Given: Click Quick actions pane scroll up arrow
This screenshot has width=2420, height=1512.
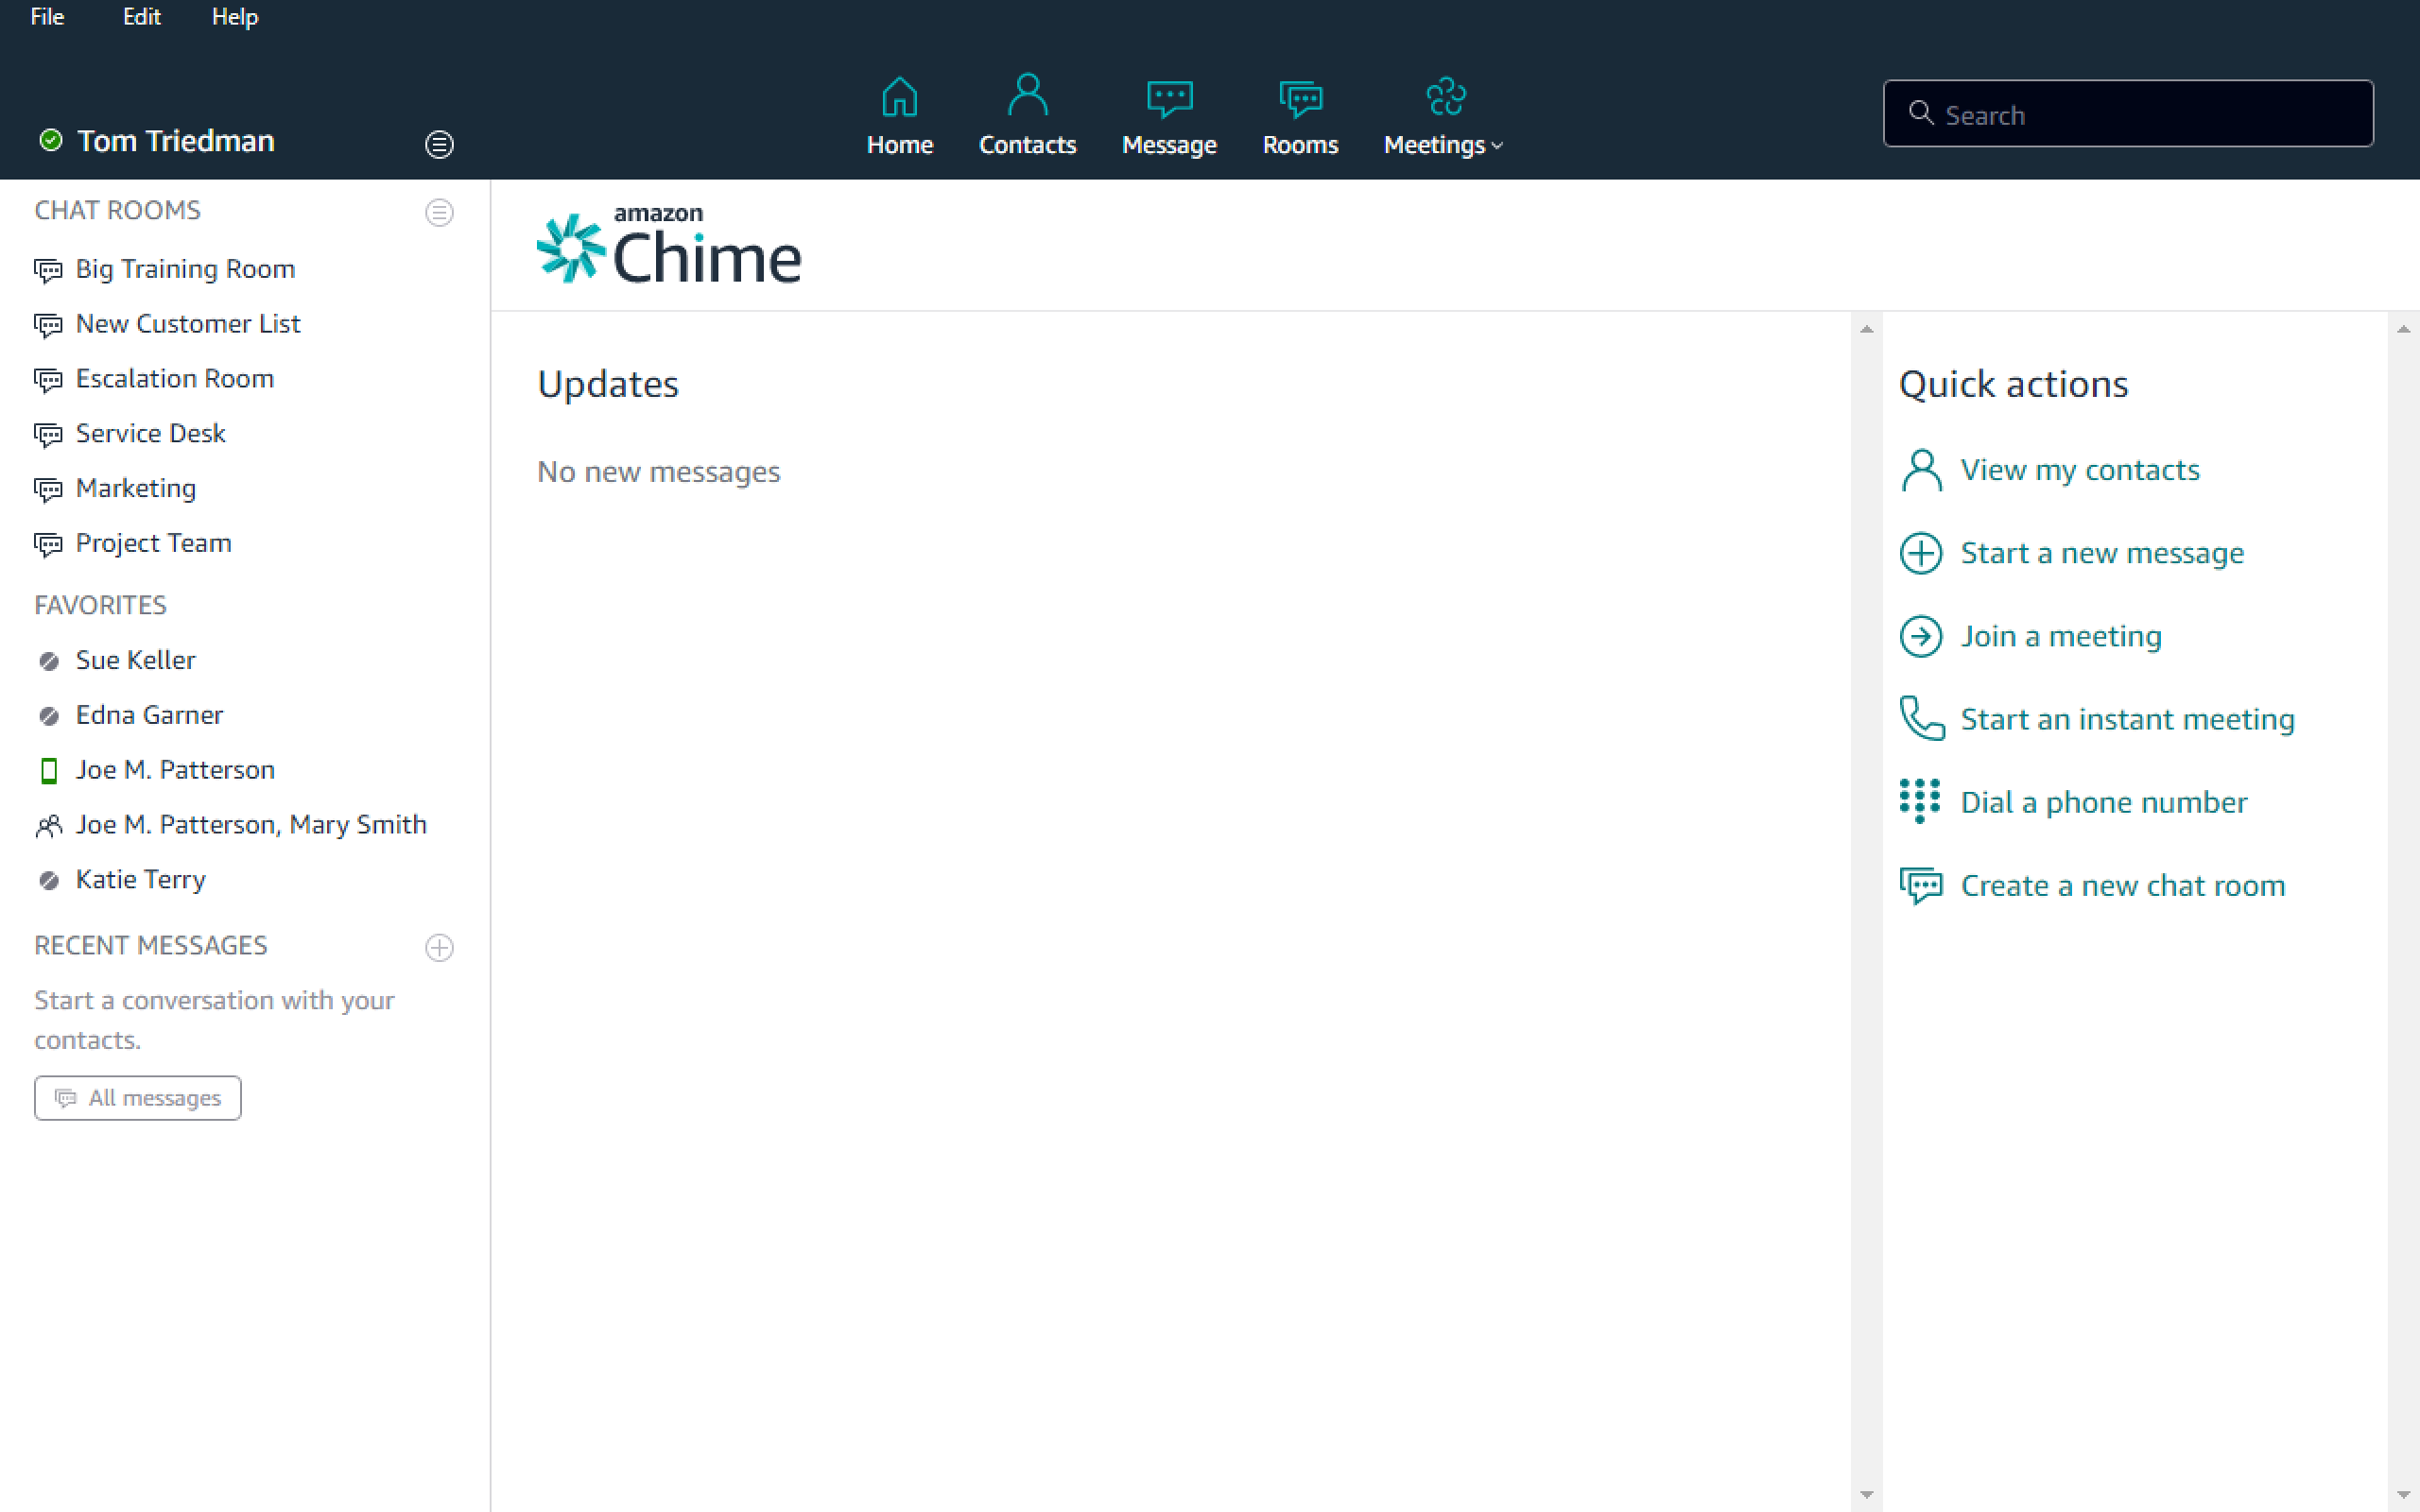Looking at the screenshot, I should [x=2403, y=329].
